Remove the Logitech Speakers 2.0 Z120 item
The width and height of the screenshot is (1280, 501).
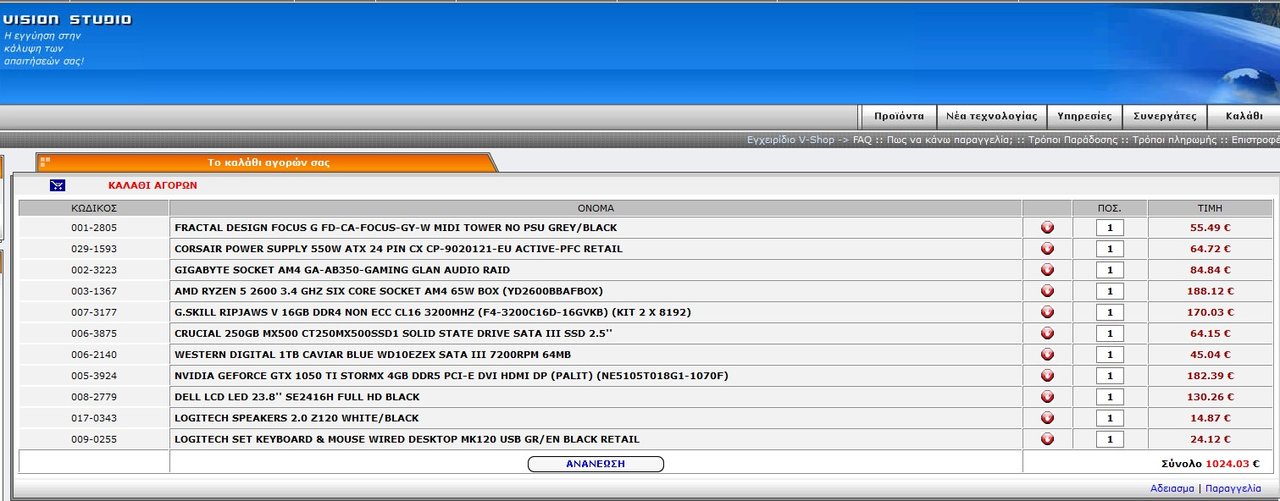tap(1047, 418)
